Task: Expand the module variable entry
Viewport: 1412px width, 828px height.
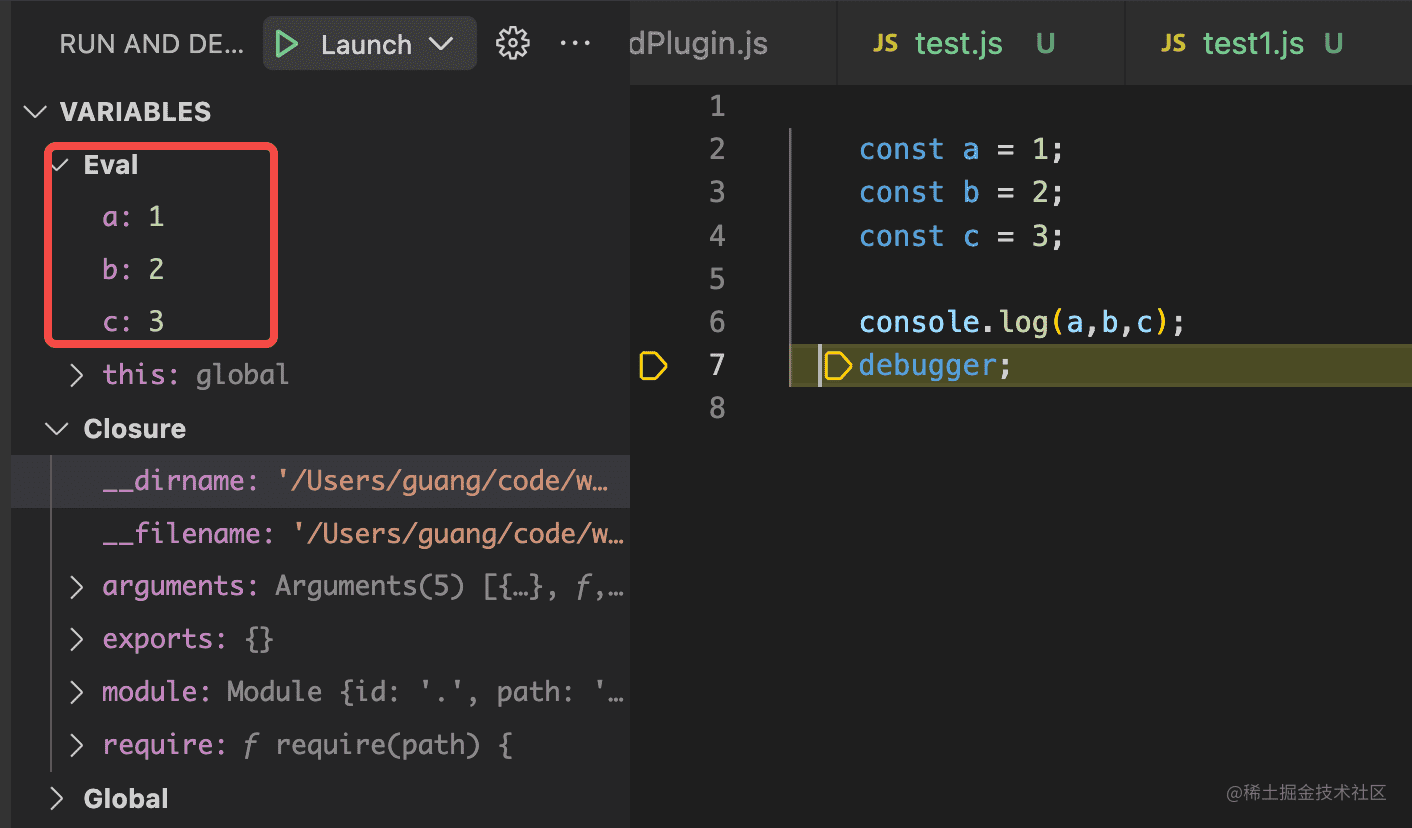Action: [77, 692]
